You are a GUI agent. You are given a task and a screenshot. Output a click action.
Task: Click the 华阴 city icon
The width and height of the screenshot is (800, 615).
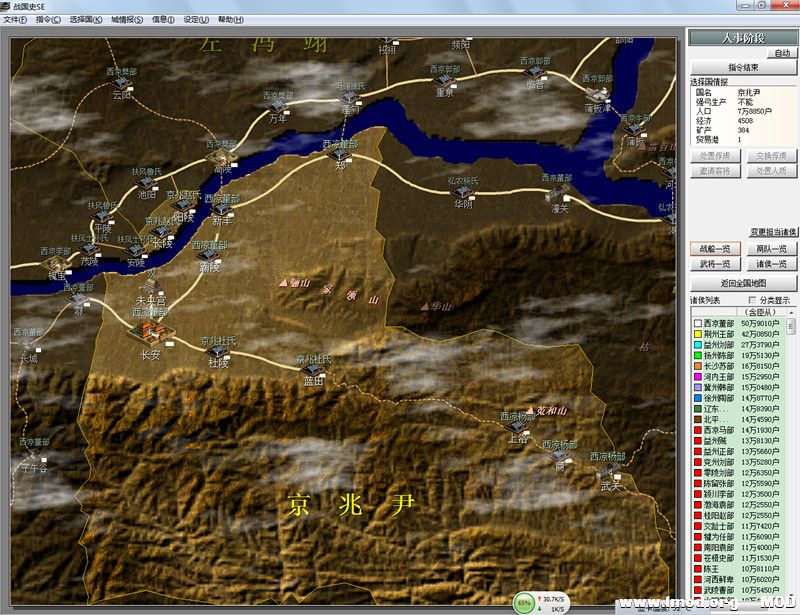pyautogui.click(x=462, y=190)
